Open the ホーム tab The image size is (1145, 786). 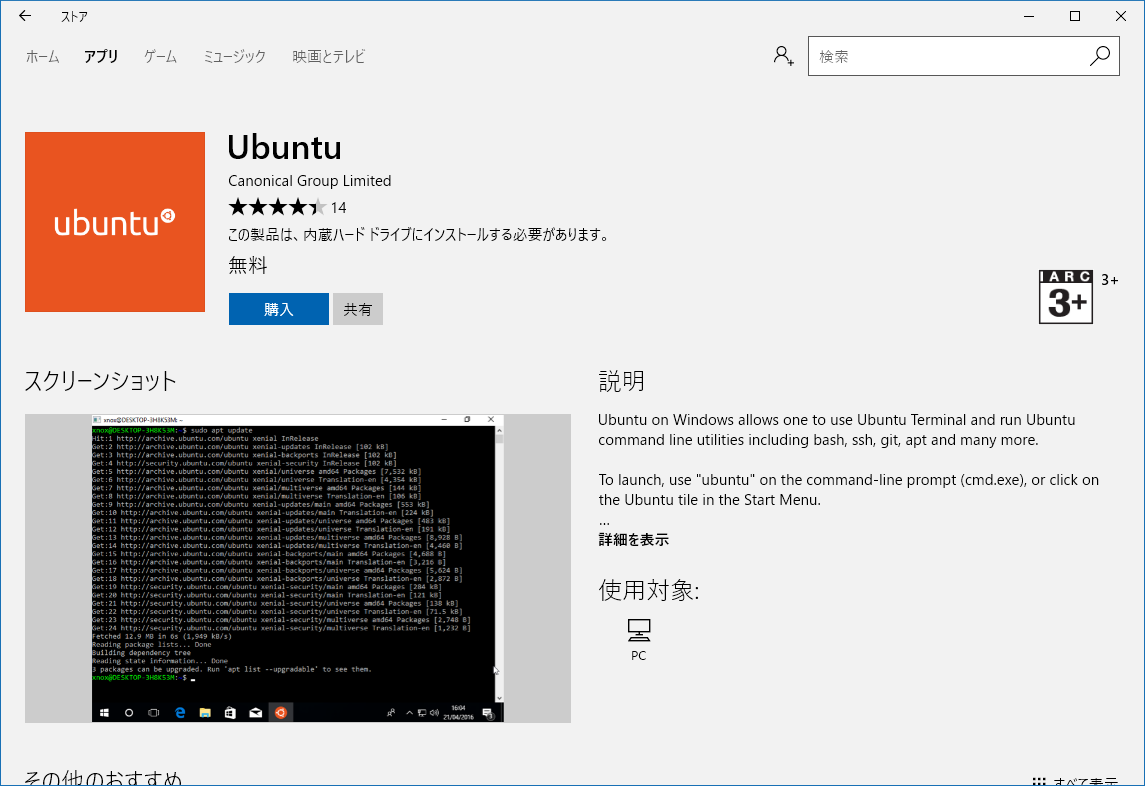tap(42, 56)
